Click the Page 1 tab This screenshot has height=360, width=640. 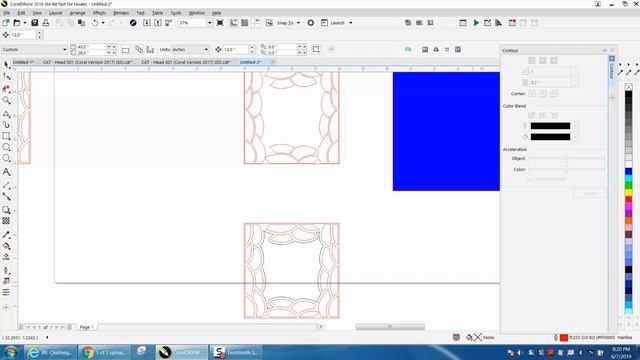pyautogui.click(x=86, y=327)
